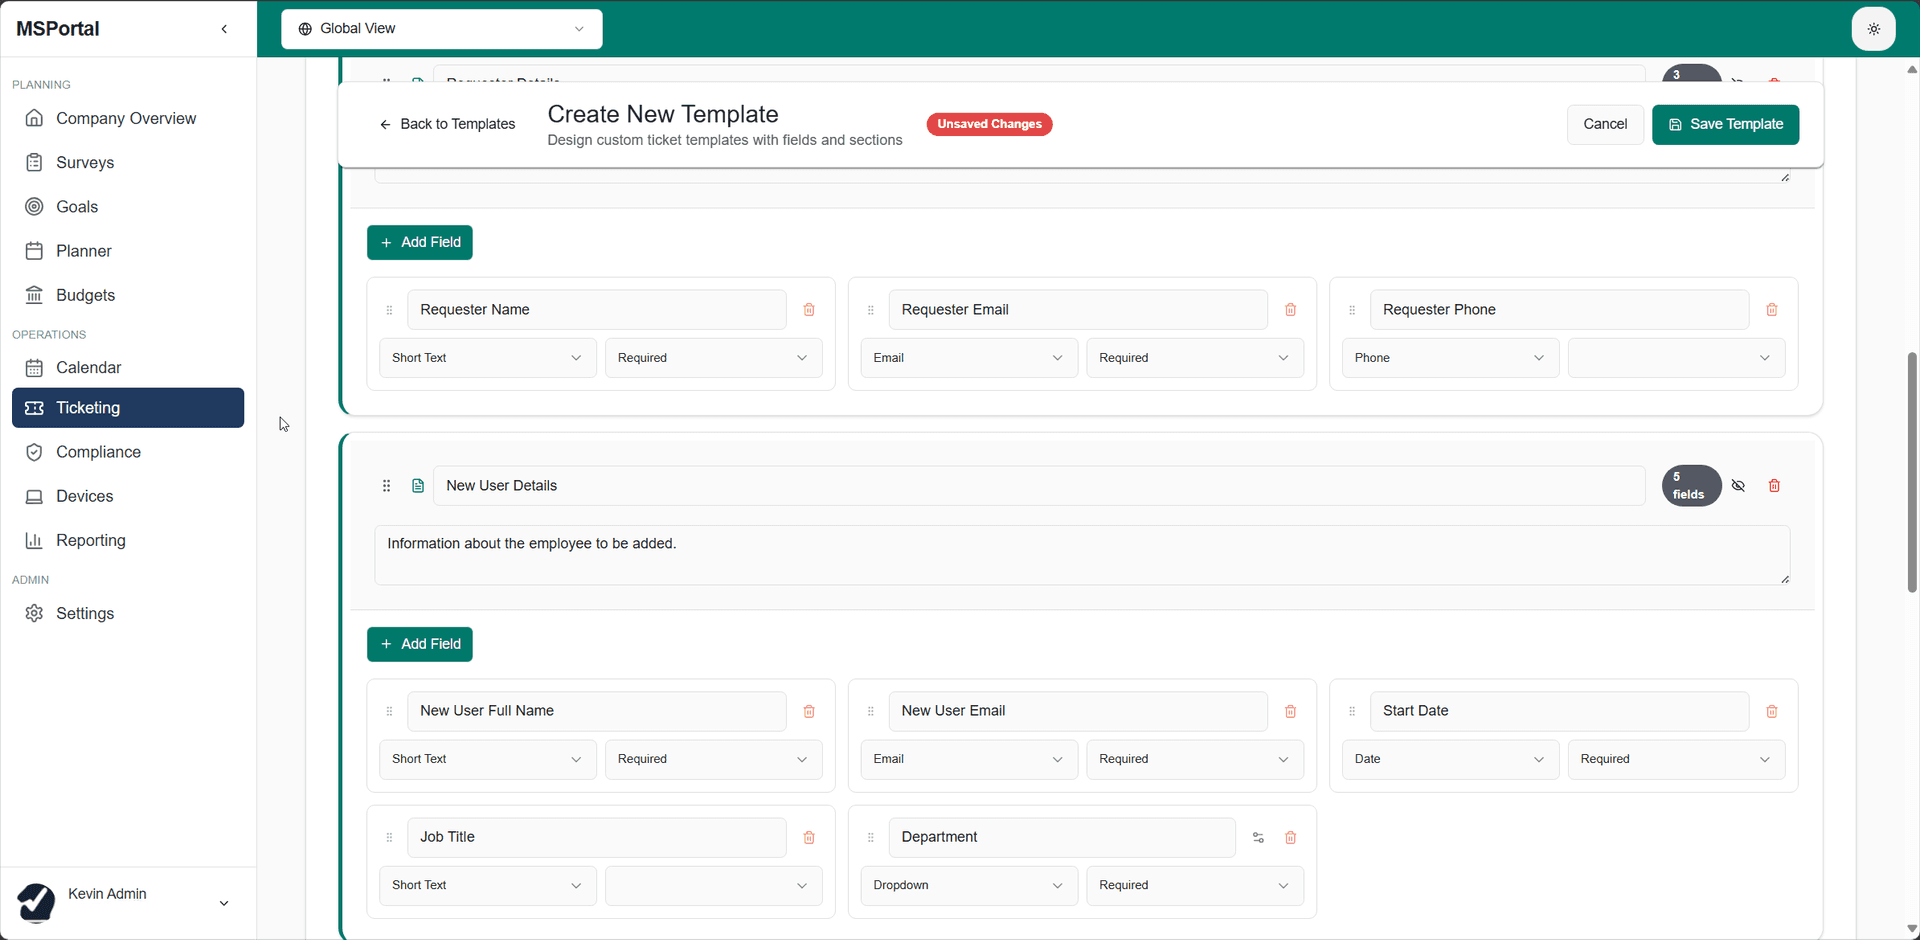The image size is (1920, 940).
Task: Save the template
Action: pos(1725,124)
